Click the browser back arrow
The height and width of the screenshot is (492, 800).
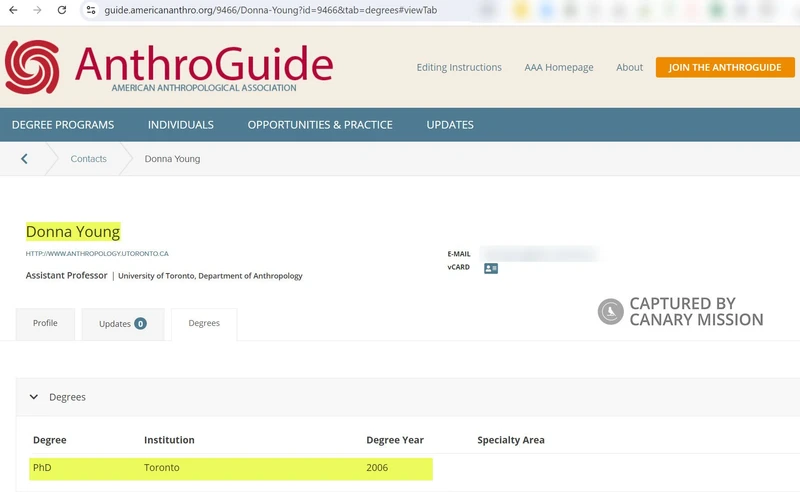pos(12,10)
